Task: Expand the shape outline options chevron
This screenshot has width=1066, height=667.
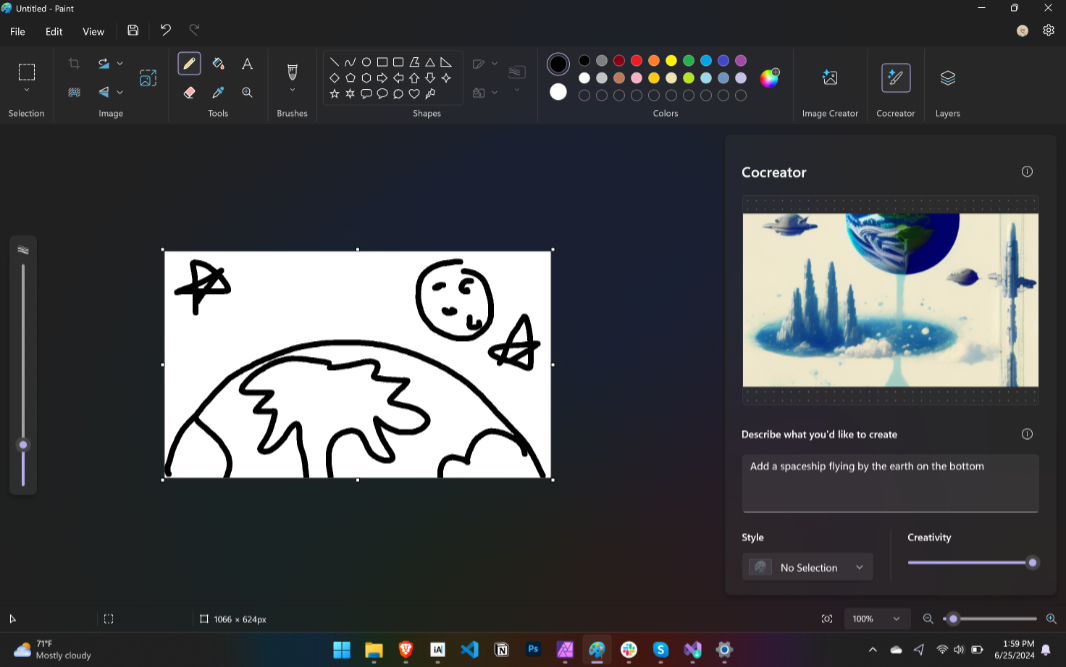Action: (x=494, y=64)
